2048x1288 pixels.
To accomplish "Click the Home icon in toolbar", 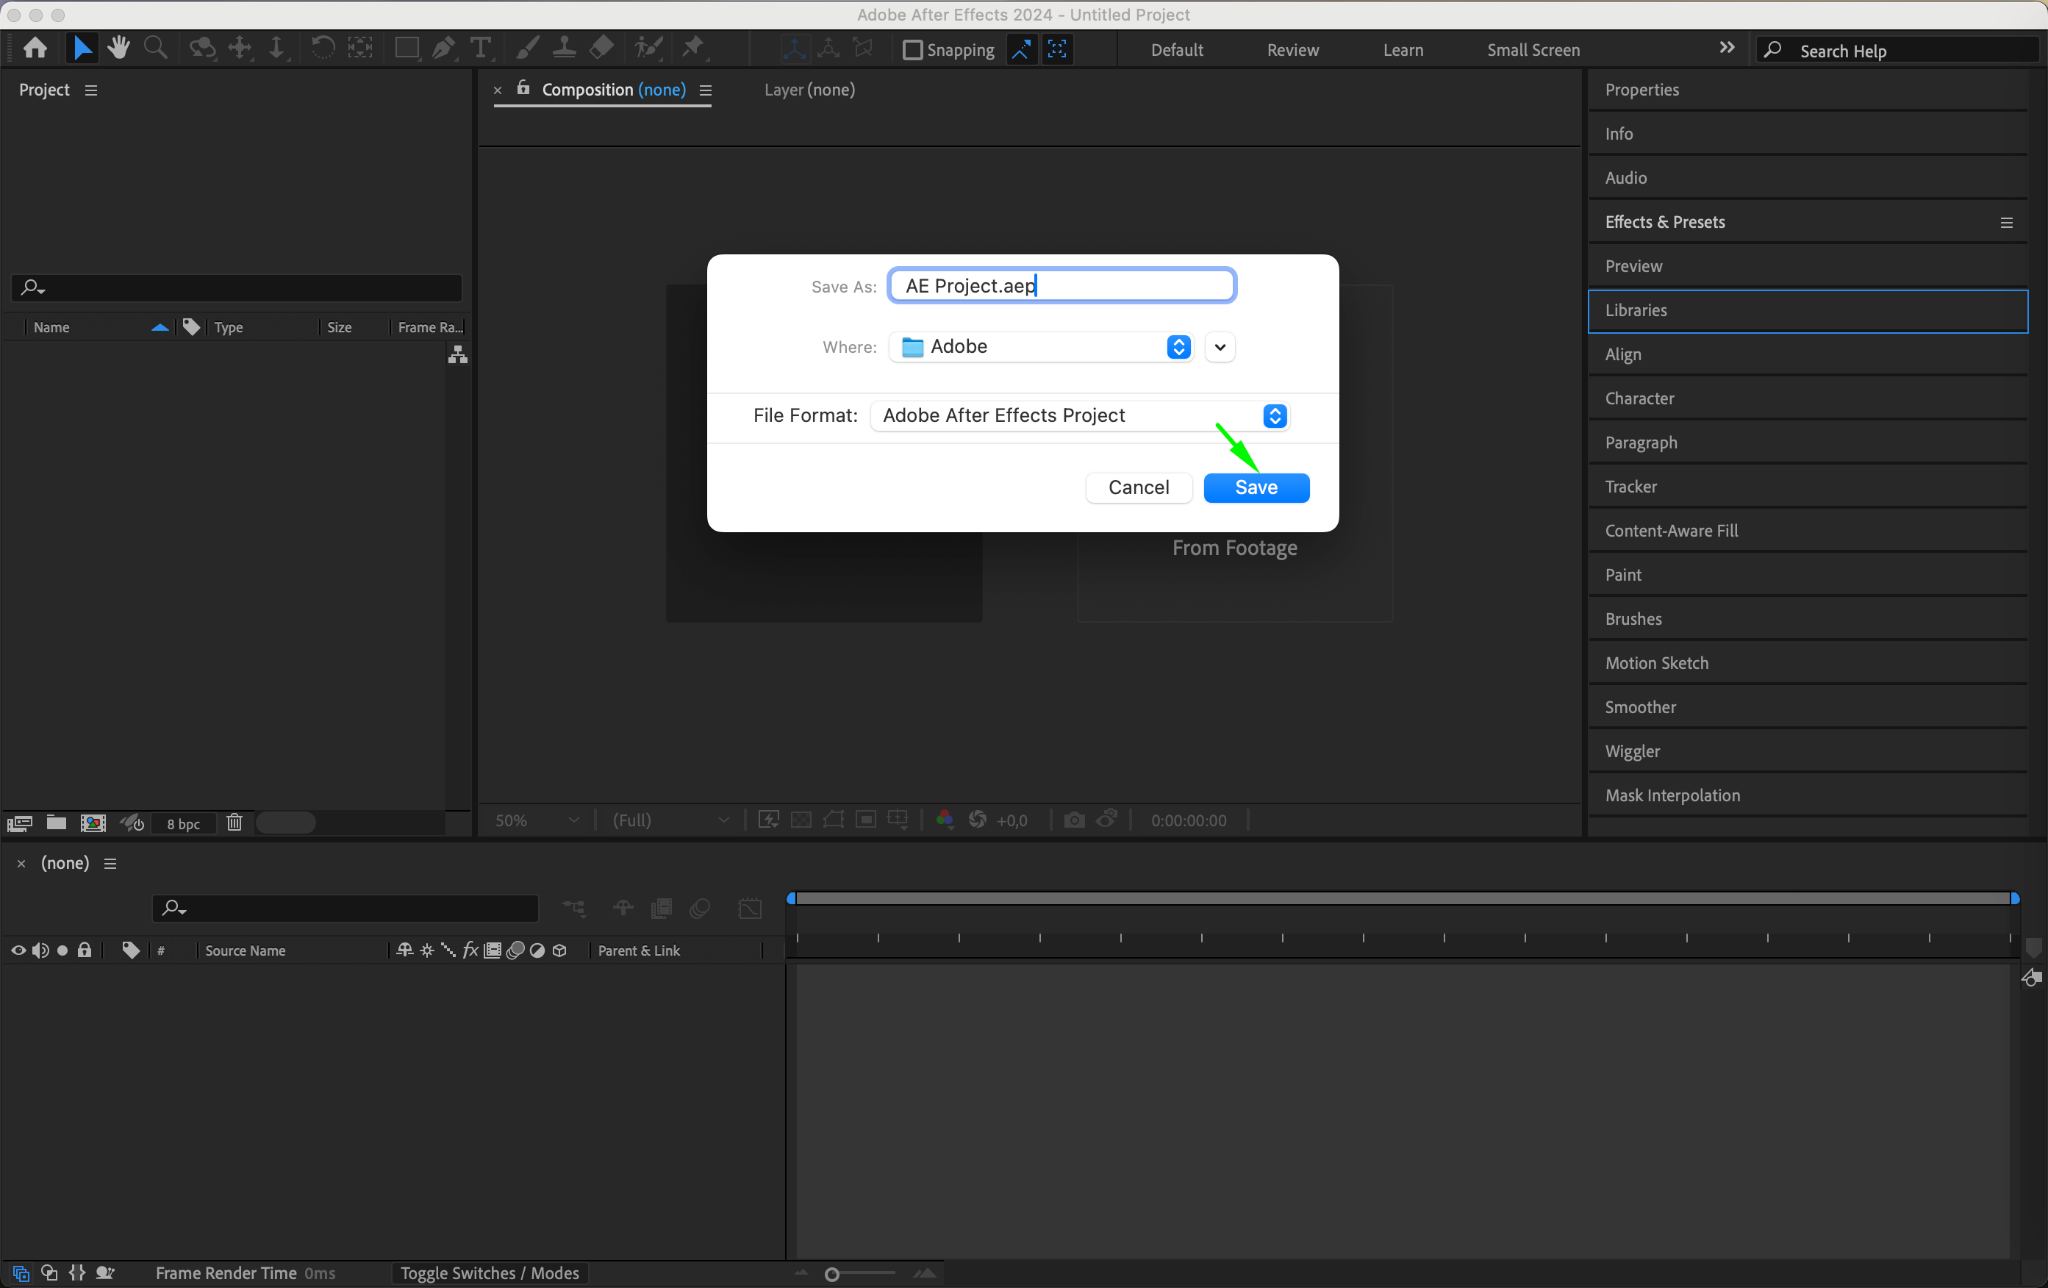I will 35,48.
